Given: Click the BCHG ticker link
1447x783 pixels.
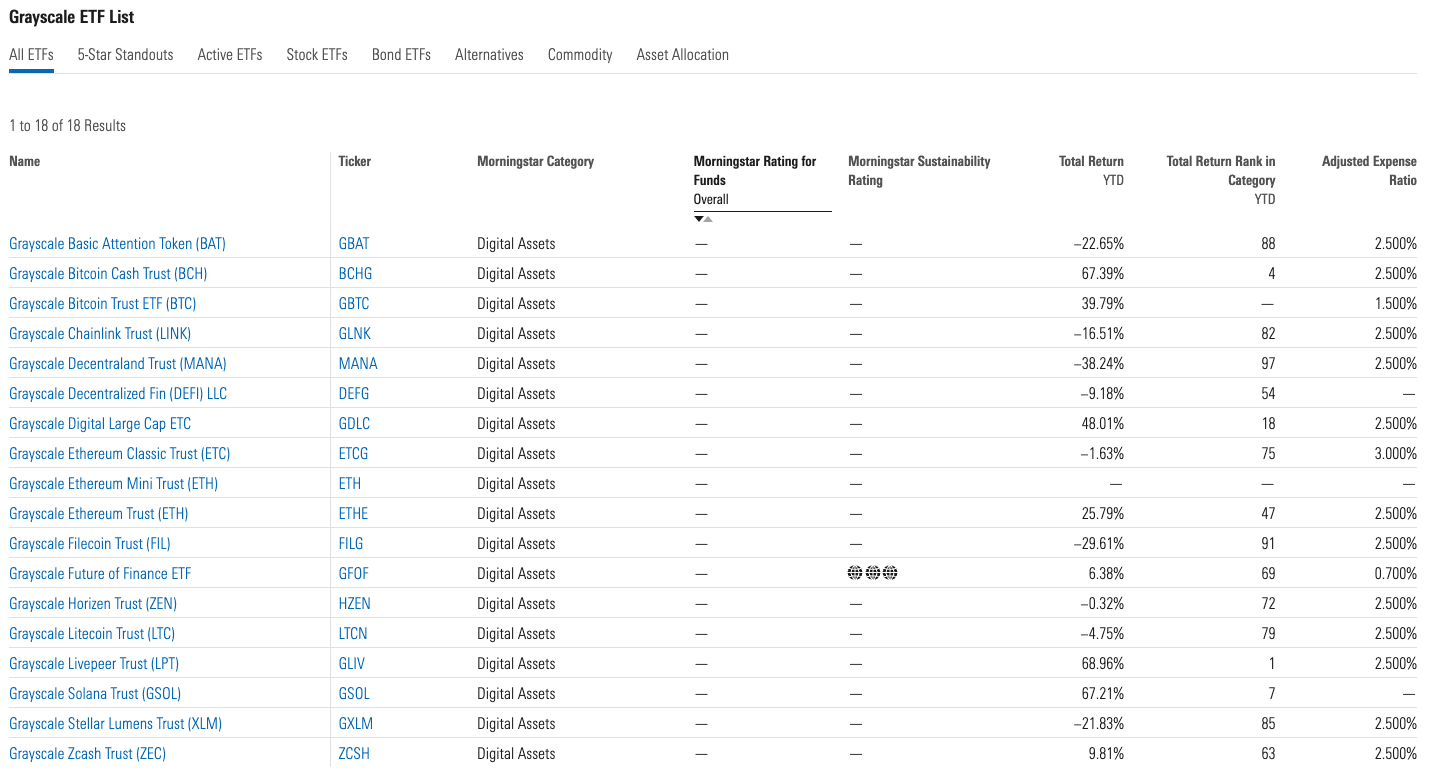Looking at the screenshot, I should [x=355, y=274].
